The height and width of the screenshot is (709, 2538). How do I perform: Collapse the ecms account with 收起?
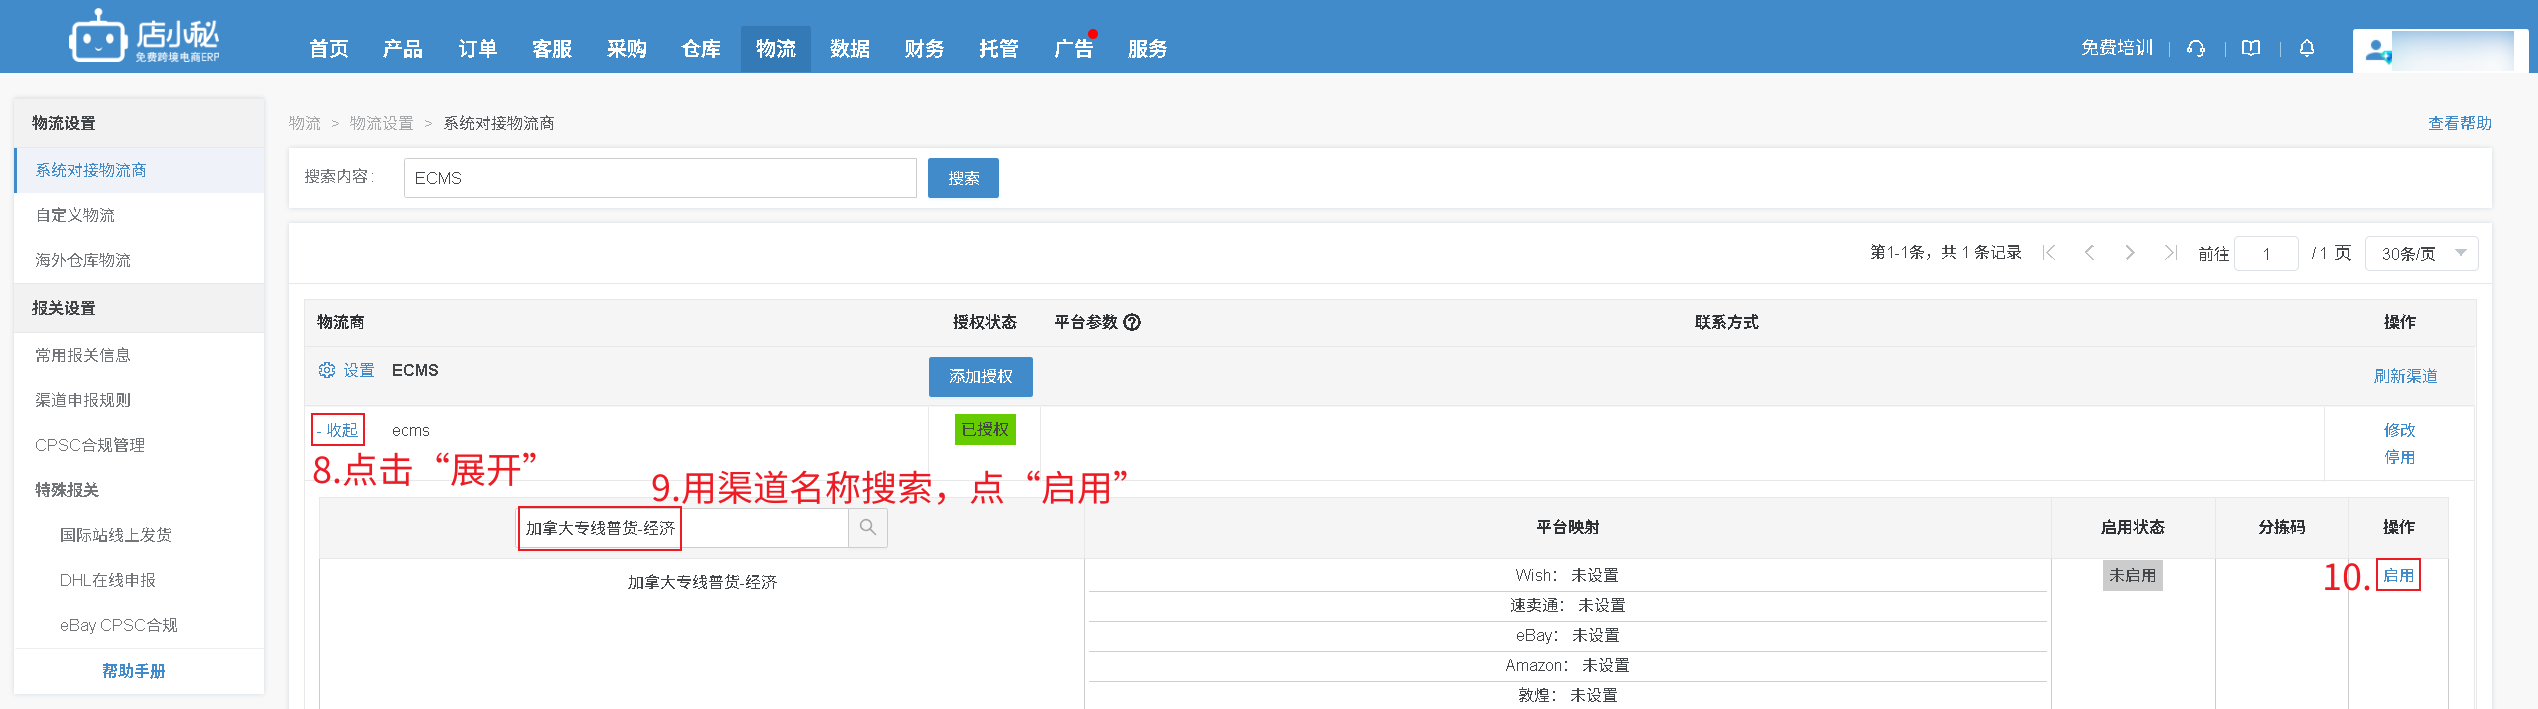click(x=338, y=430)
